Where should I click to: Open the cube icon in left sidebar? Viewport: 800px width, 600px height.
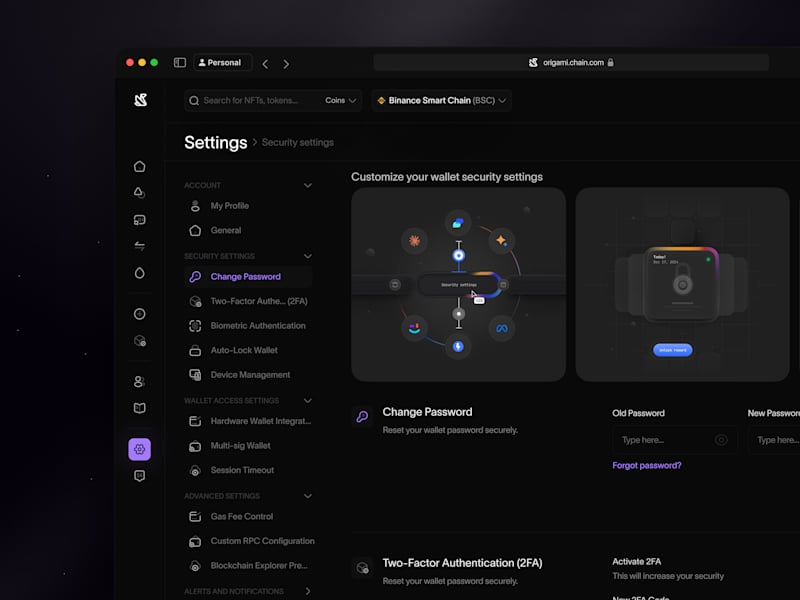pyautogui.click(x=139, y=341)
